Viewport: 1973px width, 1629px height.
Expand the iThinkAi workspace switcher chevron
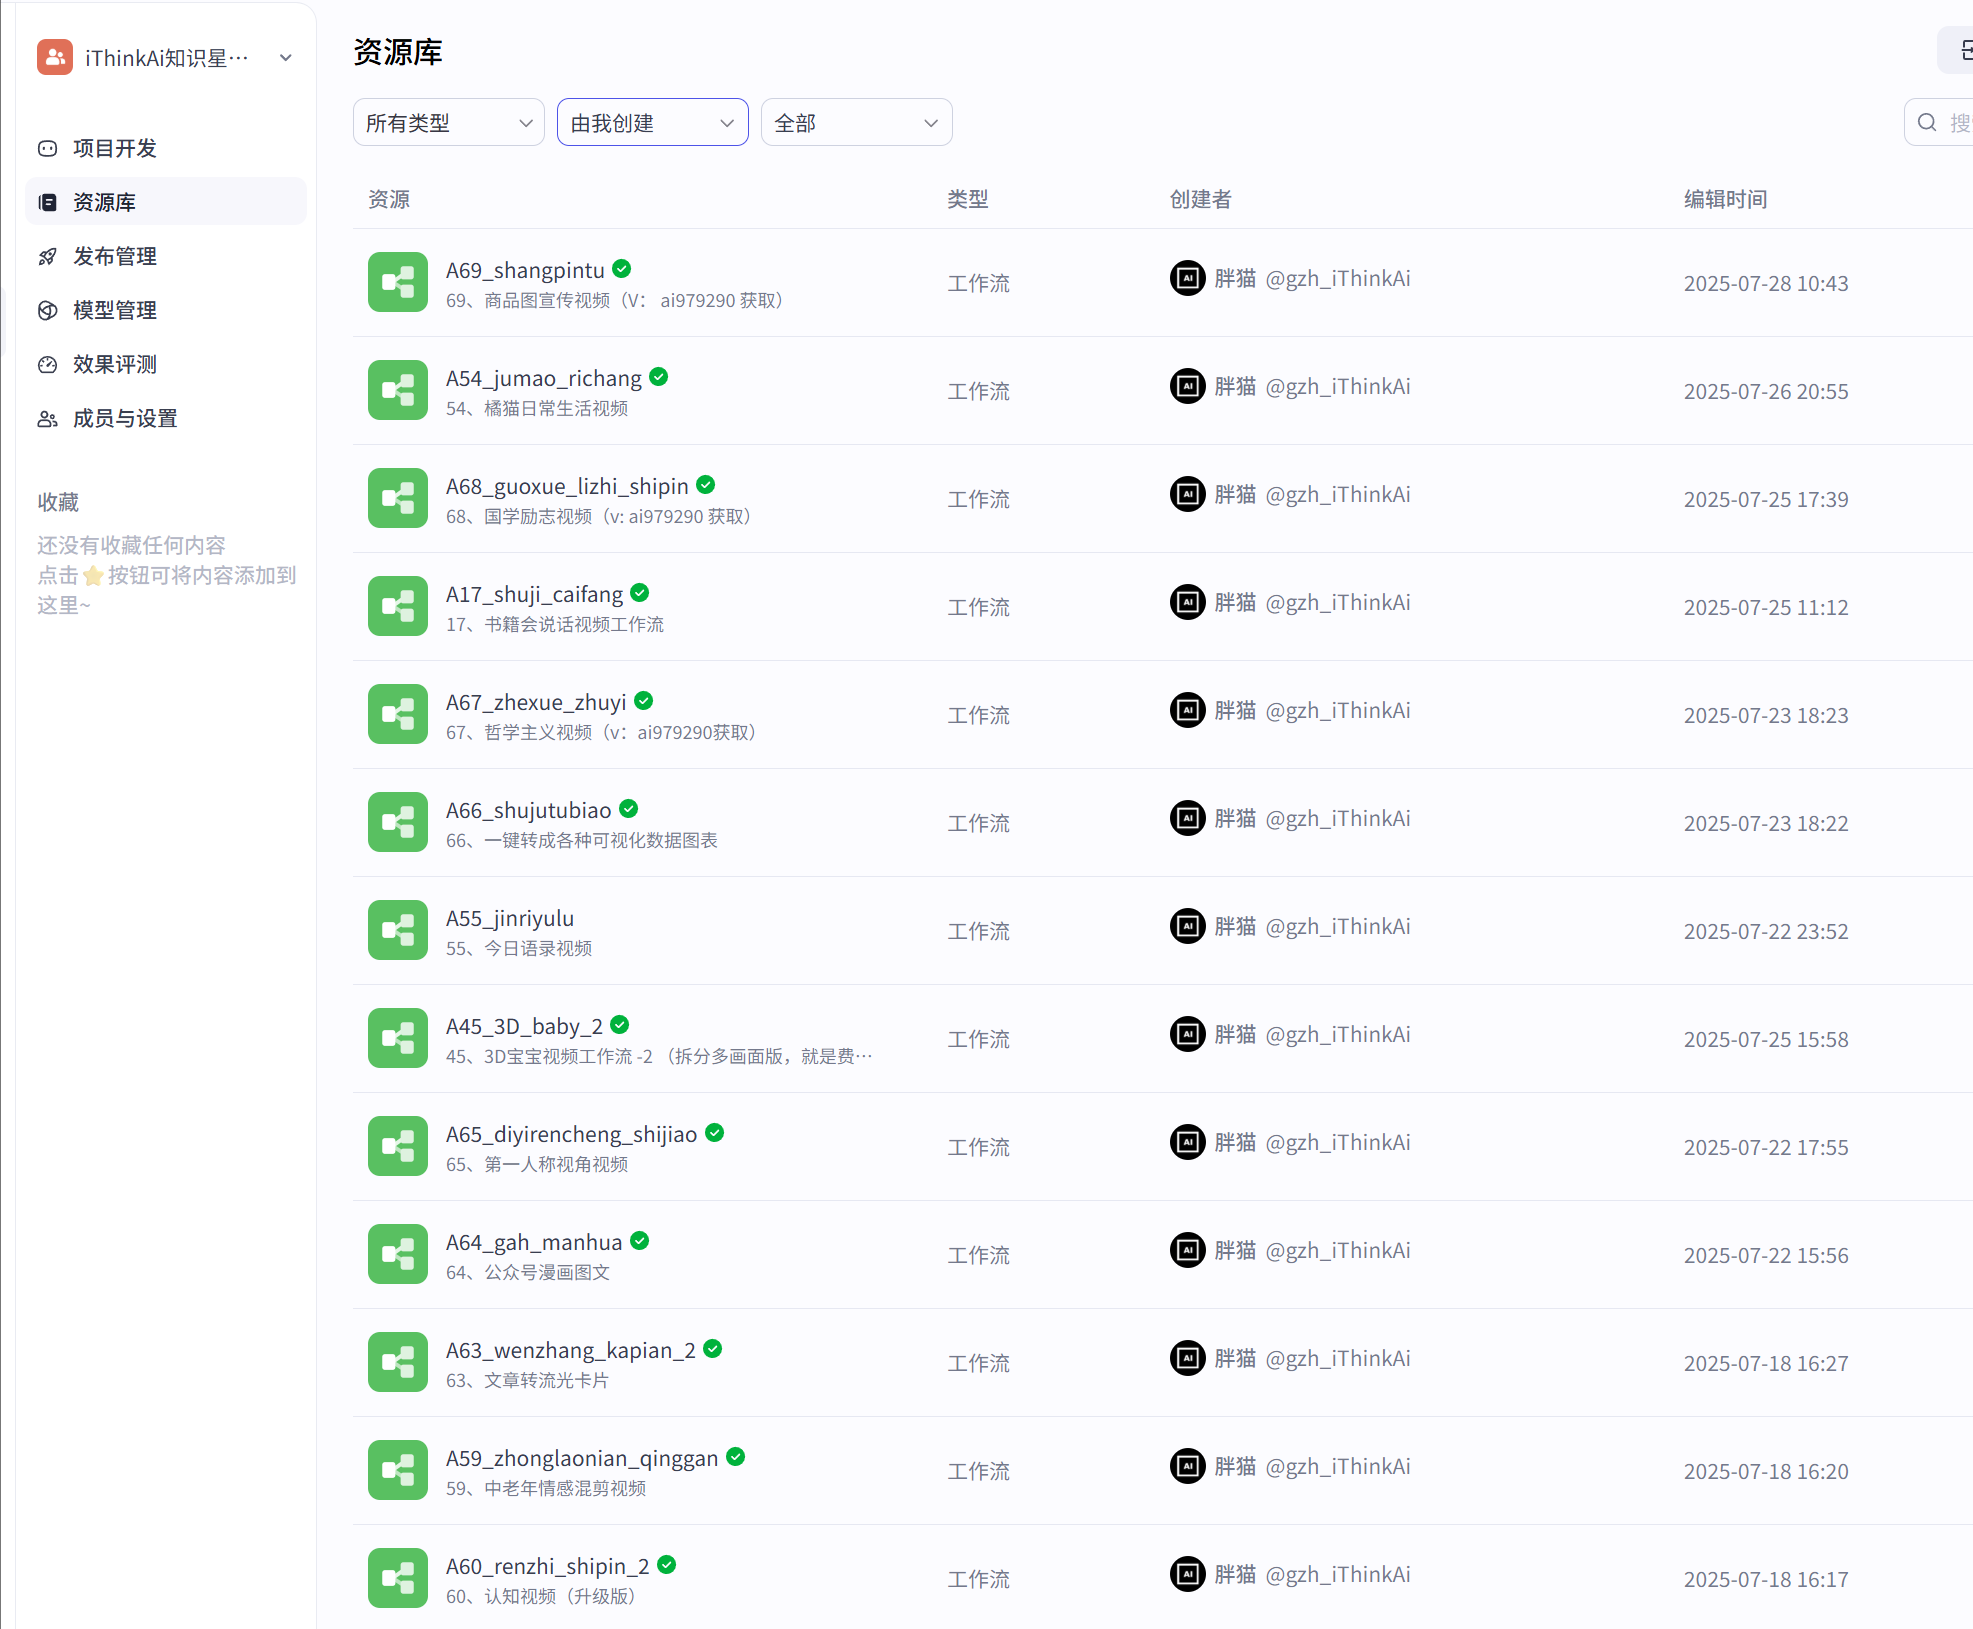point(286,57)
